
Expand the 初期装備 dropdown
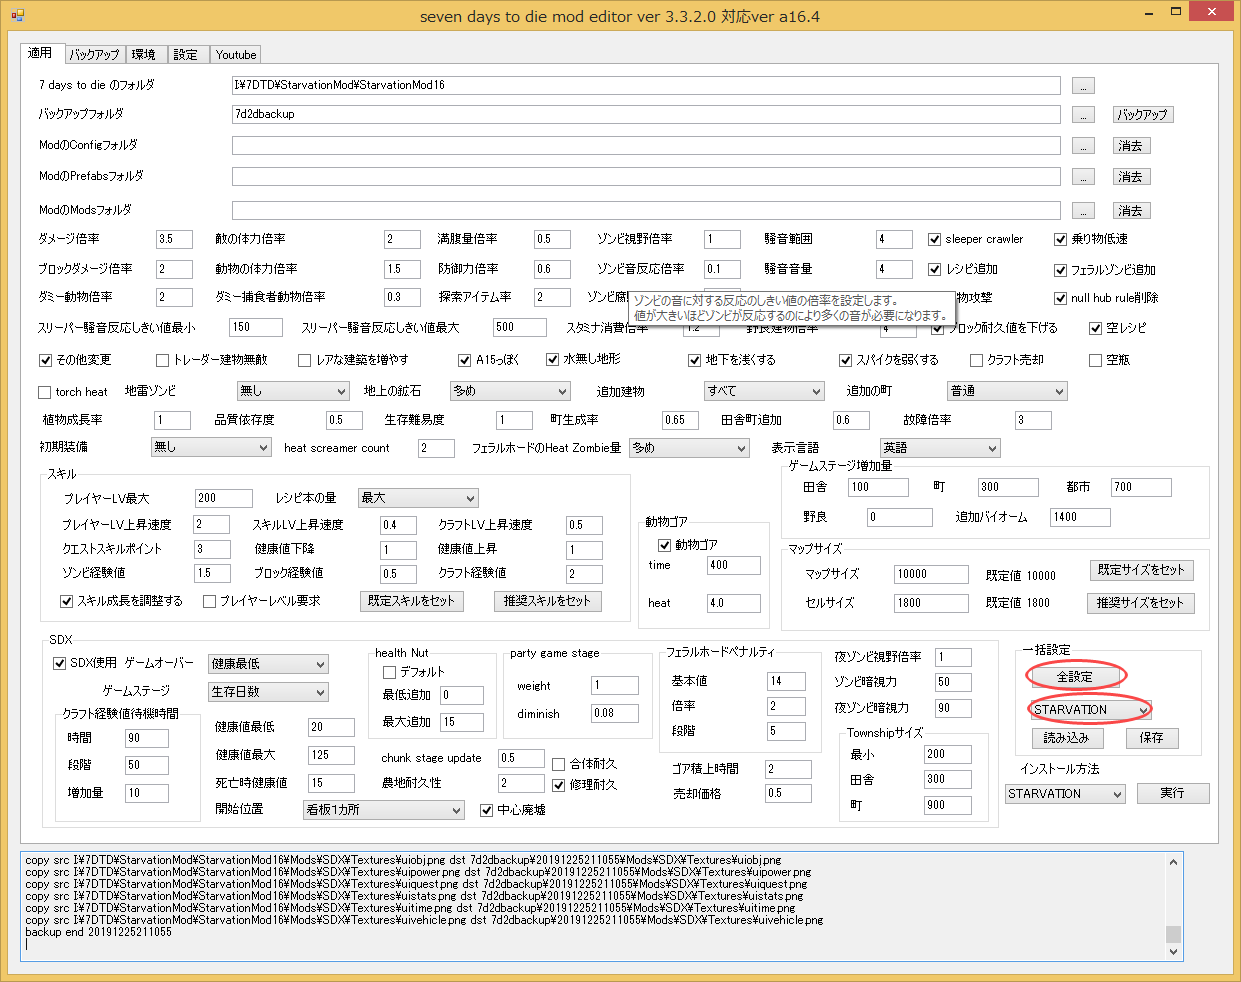211,448
